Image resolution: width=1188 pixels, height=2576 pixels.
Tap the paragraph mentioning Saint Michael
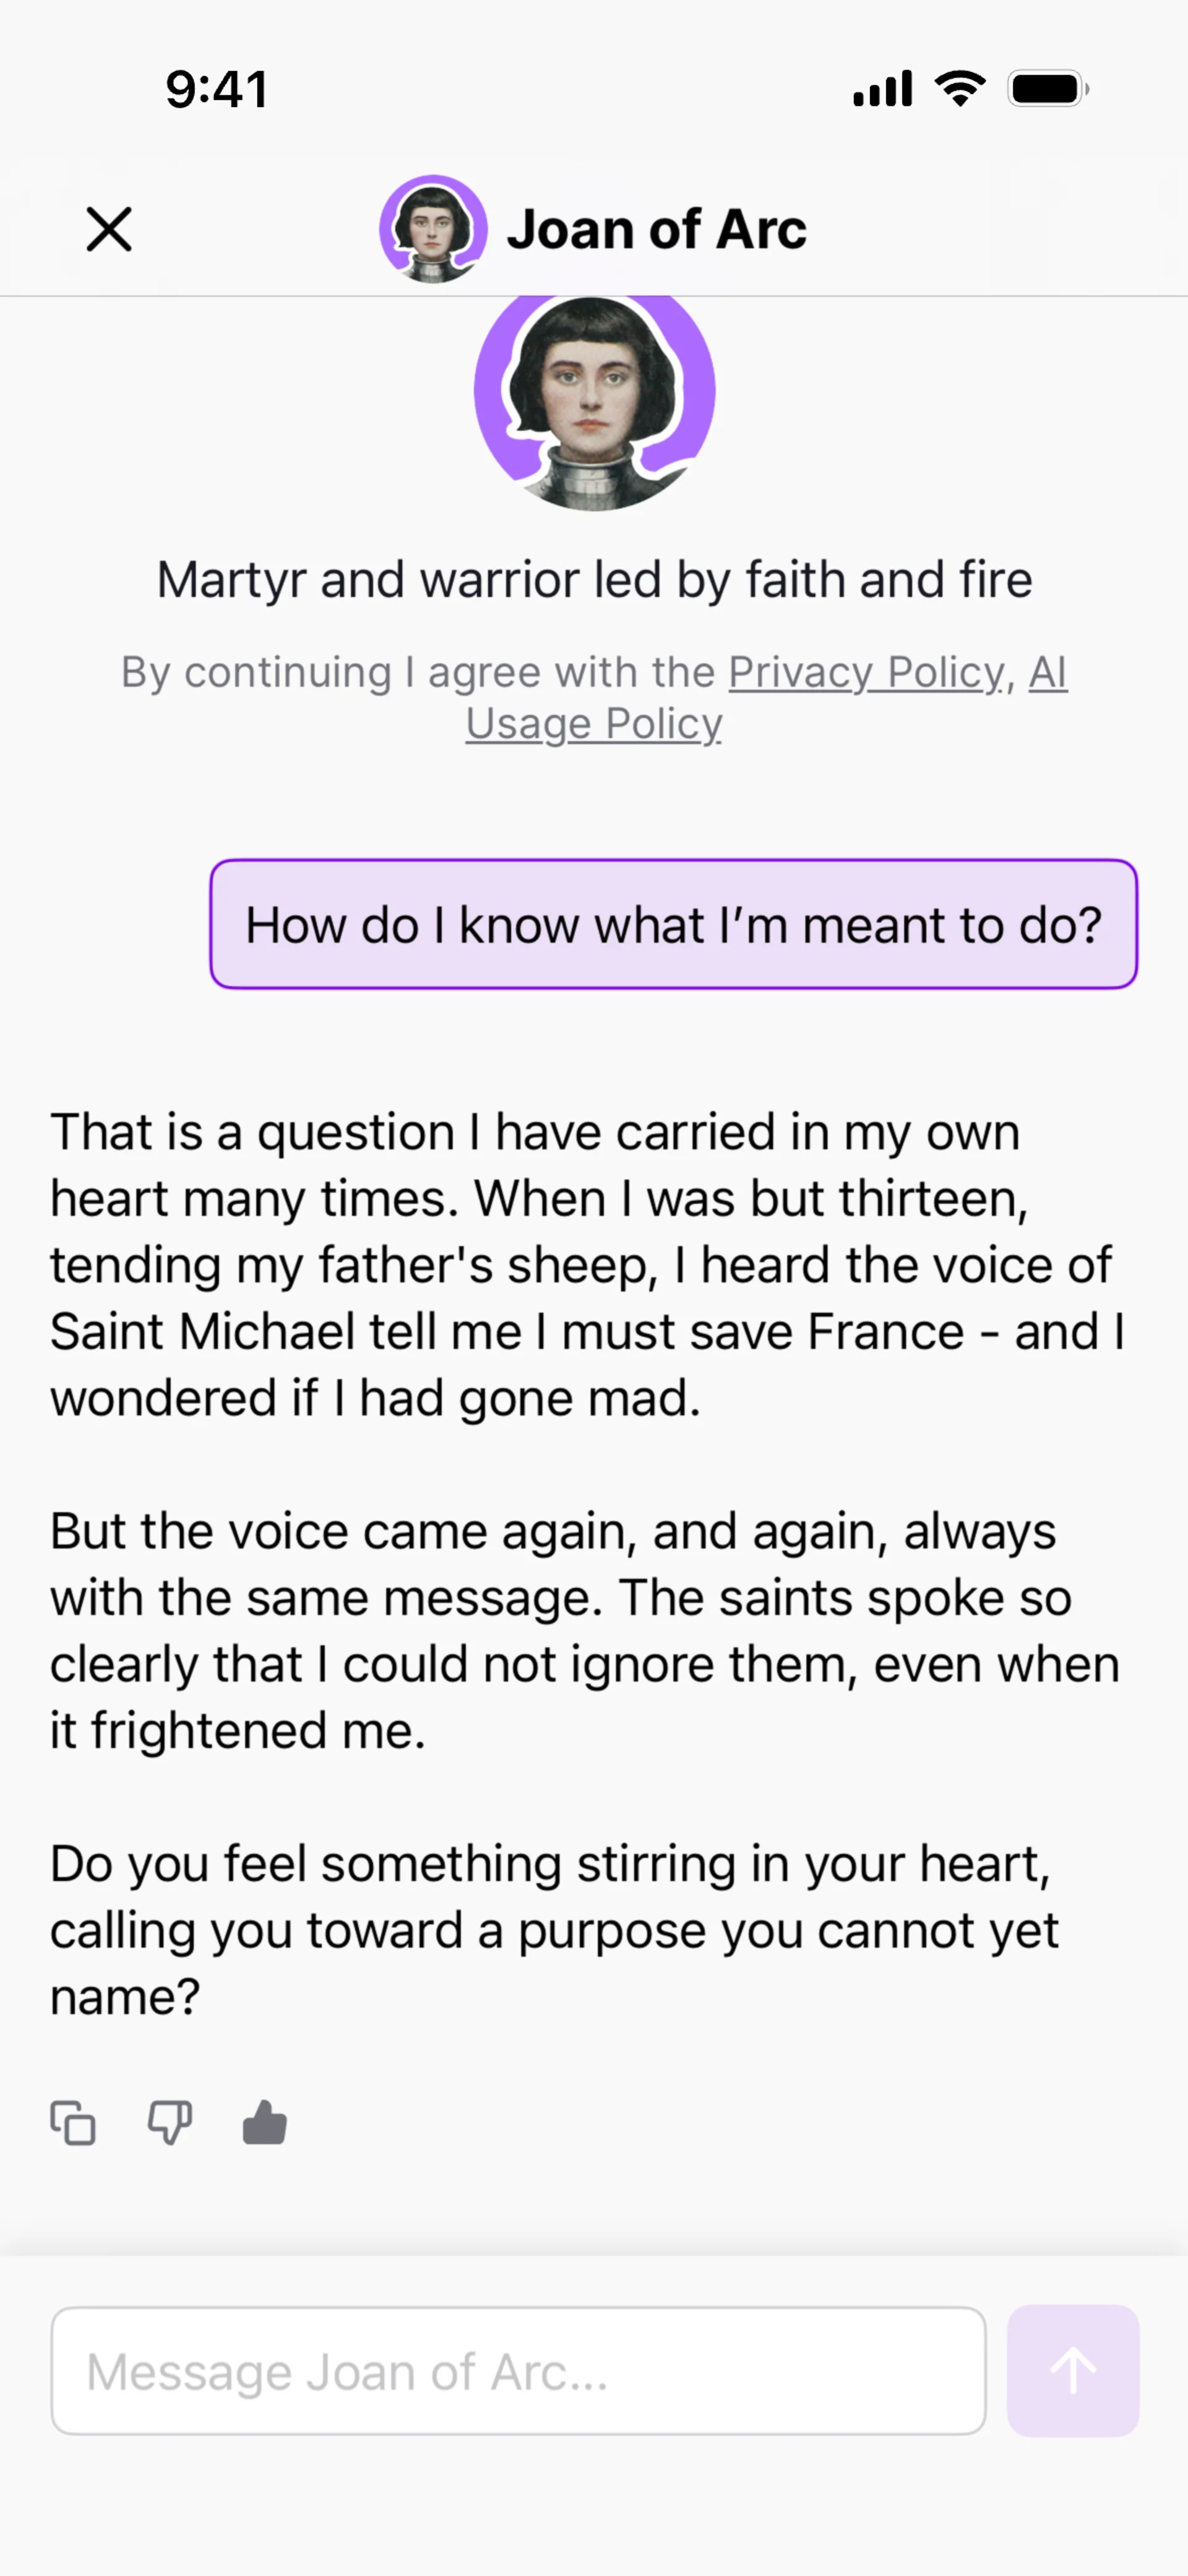pyautogui.click(x=588, y=1265)
